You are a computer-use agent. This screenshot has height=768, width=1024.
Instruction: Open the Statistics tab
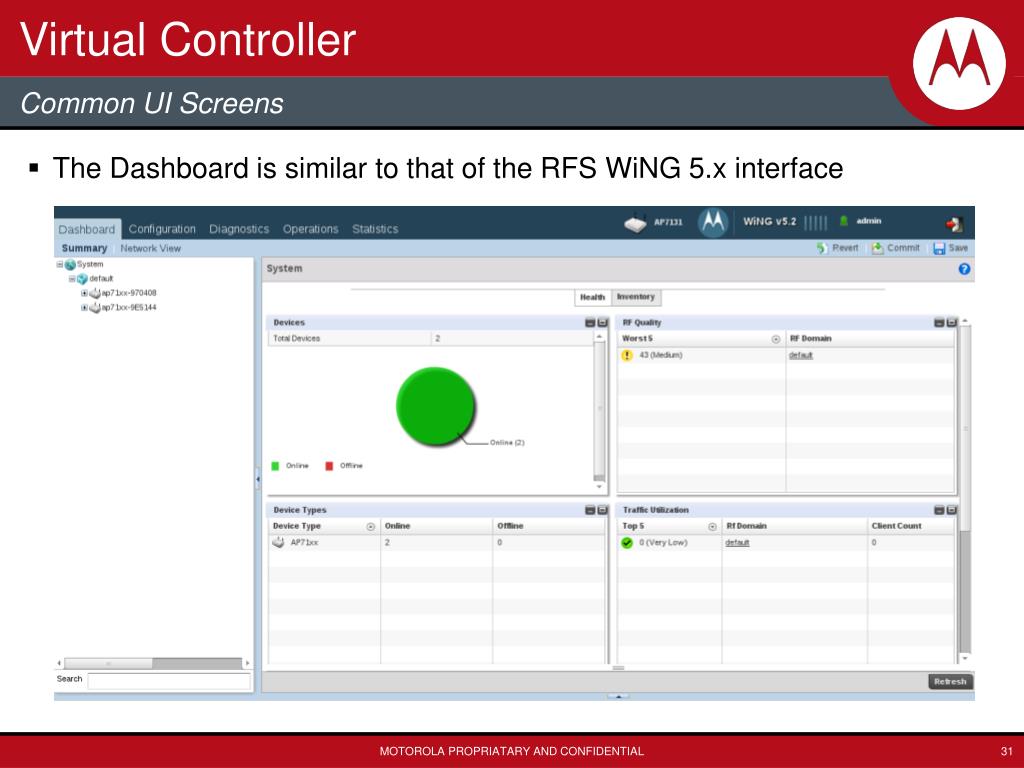click(375, 229)
